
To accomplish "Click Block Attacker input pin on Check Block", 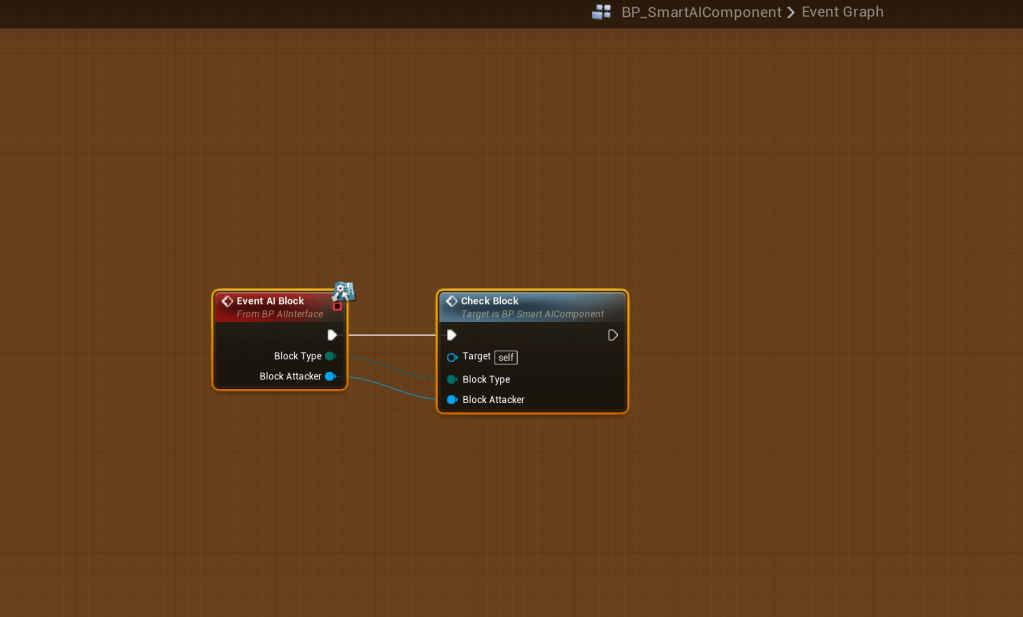I will coord(451,400).
